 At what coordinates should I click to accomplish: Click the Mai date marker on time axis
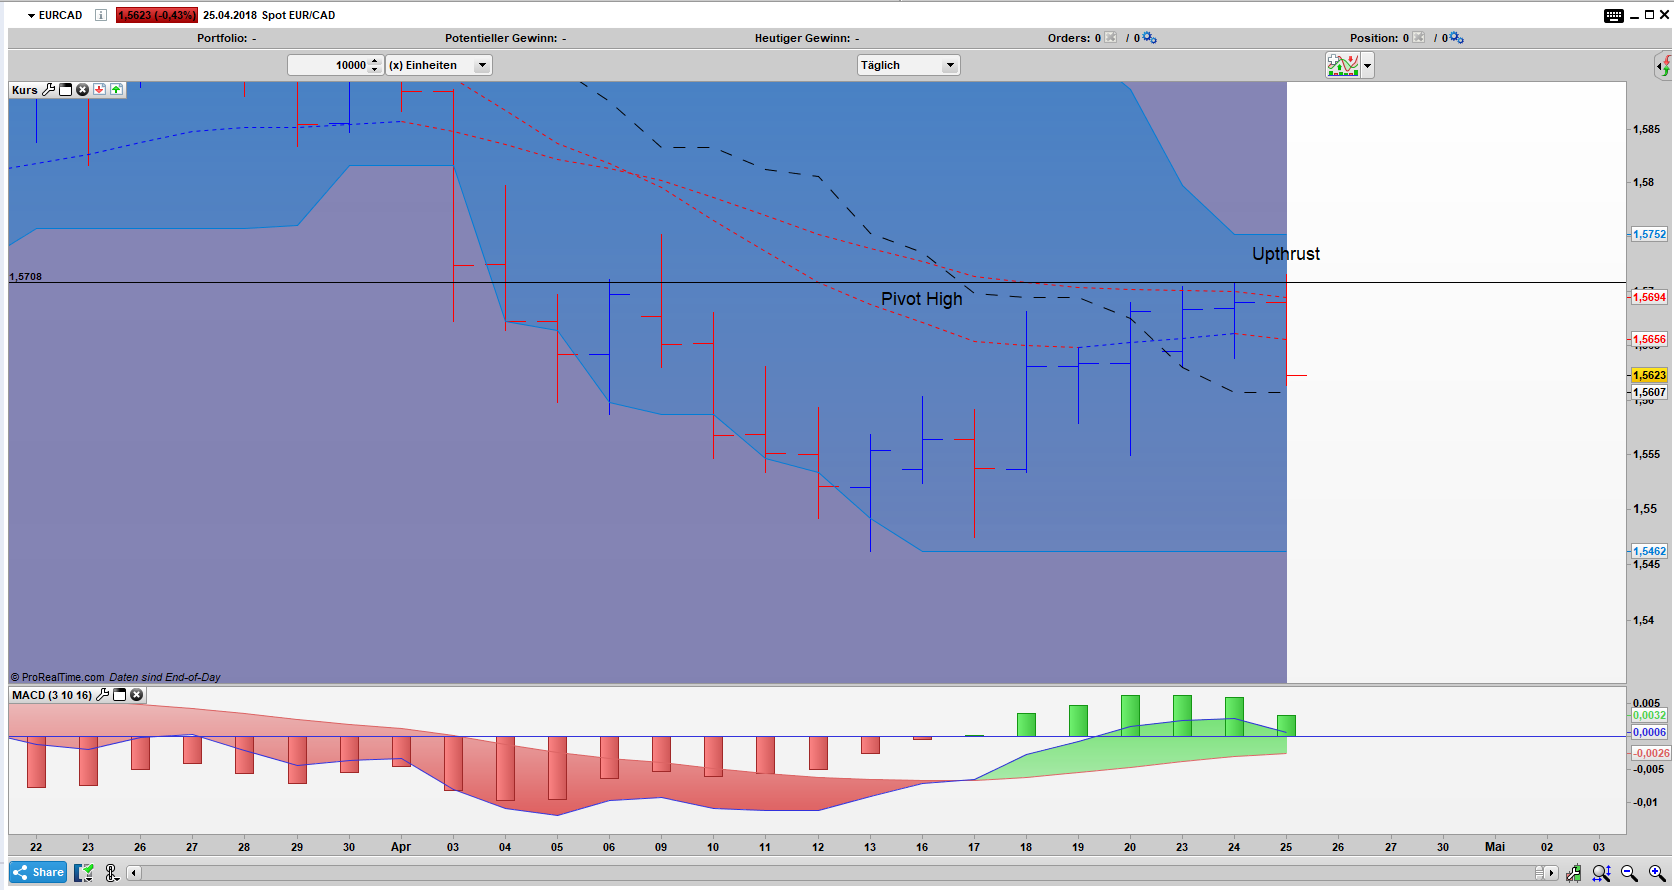coord(1495,847)
